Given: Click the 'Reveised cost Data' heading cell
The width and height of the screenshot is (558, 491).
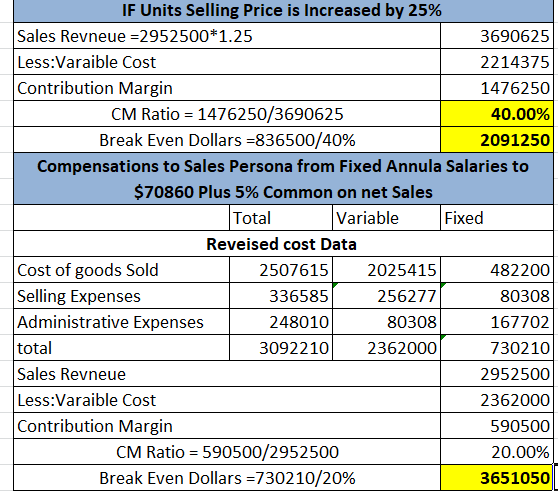Looking at the screenshot, I should pyautogui.click(x=283, y=244).
